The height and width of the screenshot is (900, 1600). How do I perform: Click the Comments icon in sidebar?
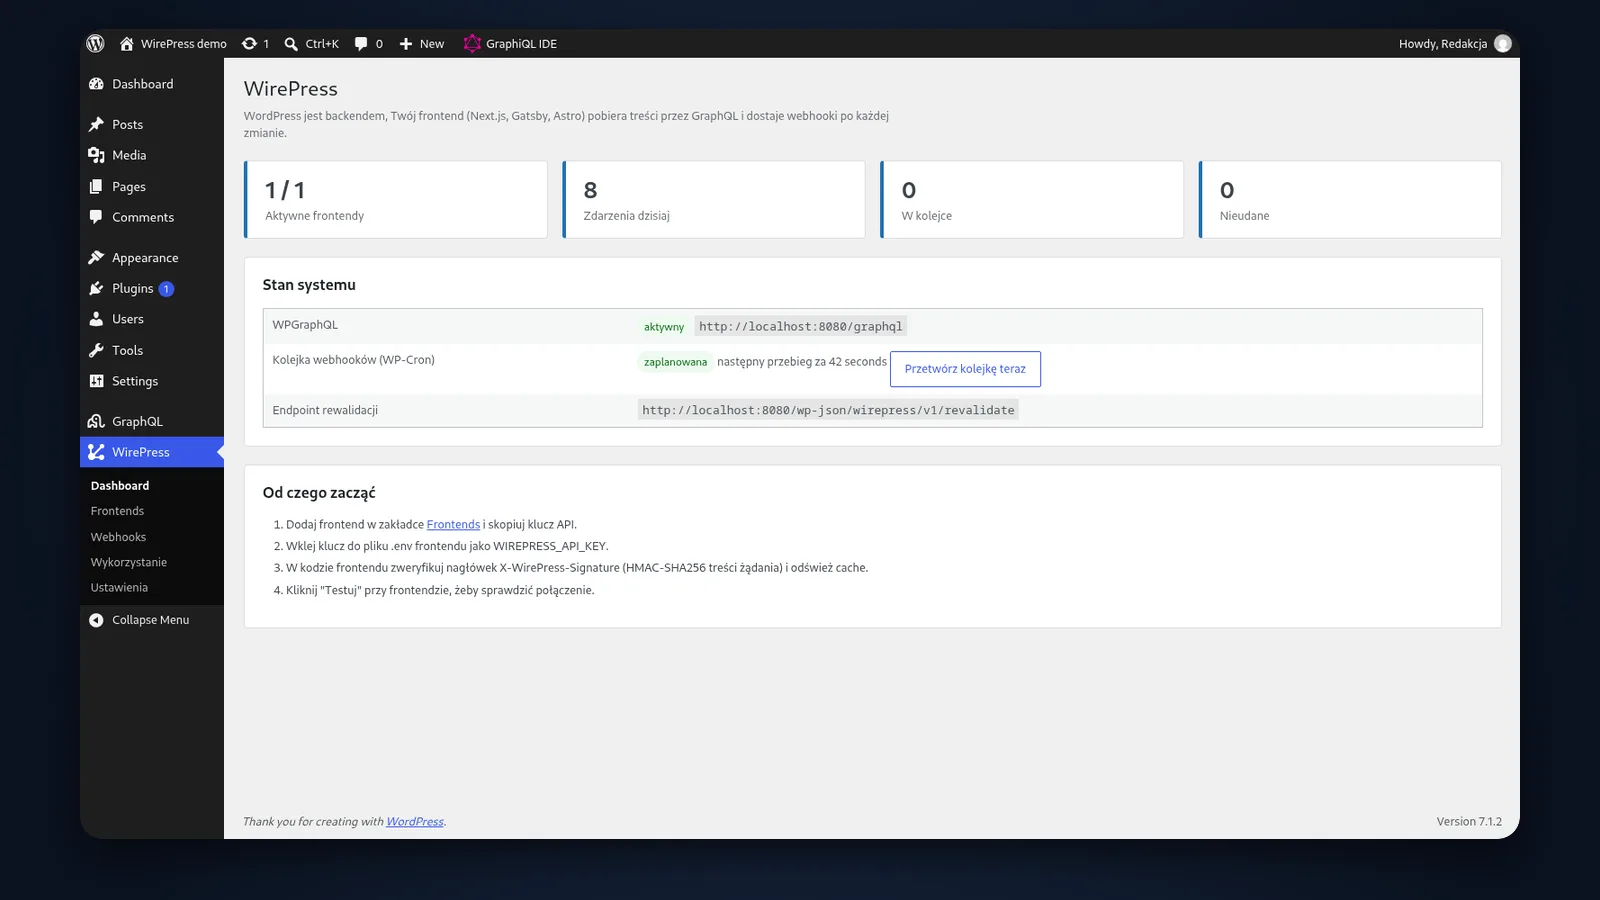(96, 217)
